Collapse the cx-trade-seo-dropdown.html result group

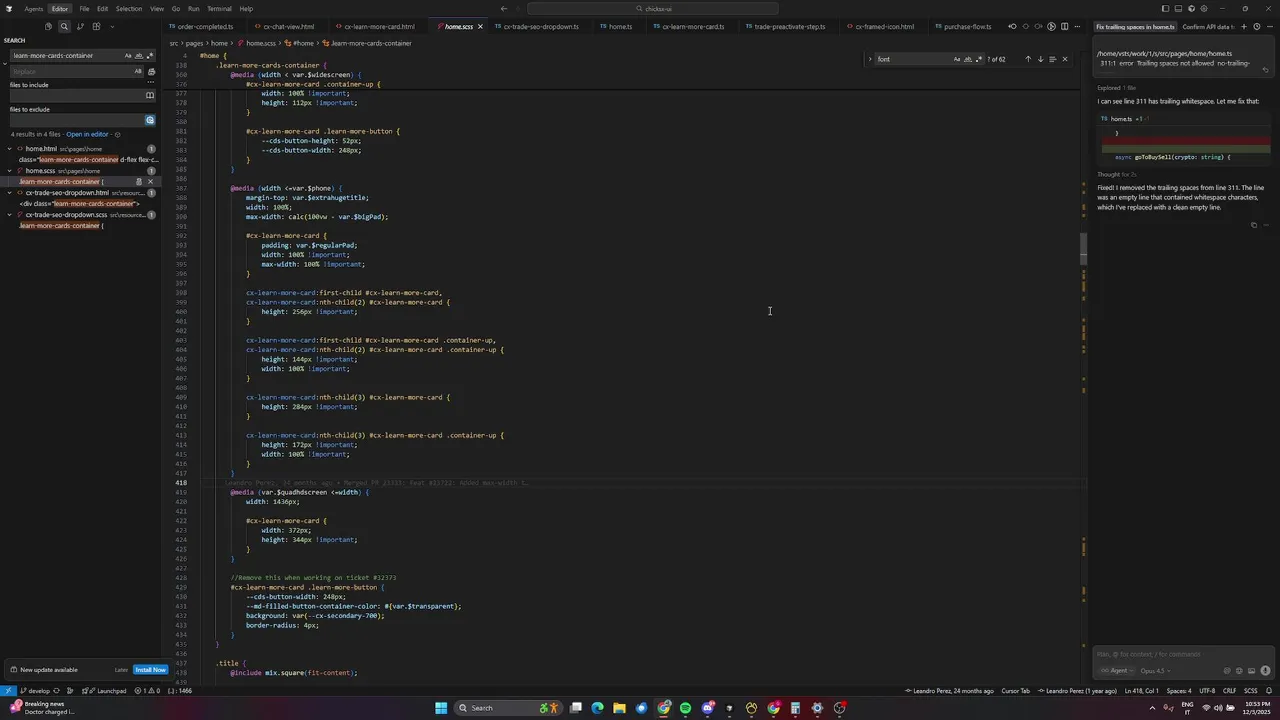9,193
